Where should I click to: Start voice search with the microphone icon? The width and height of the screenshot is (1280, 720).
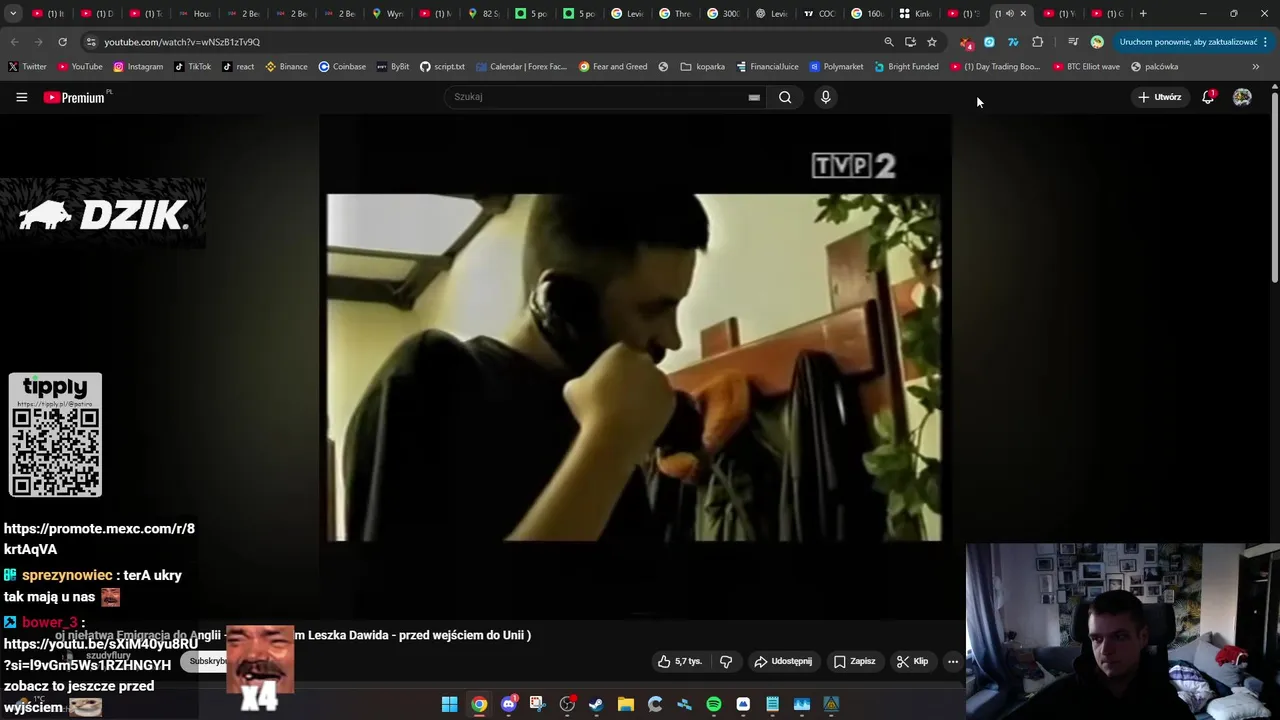click(825, 97)
